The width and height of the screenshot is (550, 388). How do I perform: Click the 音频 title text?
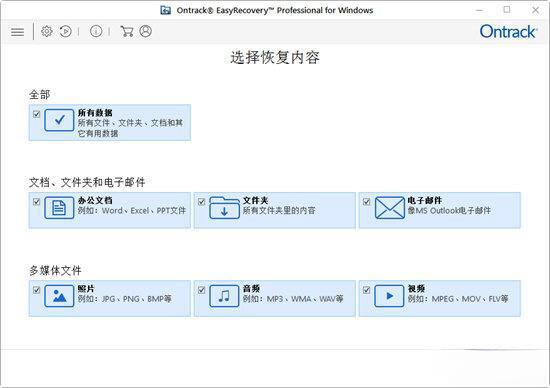[251, 289]
